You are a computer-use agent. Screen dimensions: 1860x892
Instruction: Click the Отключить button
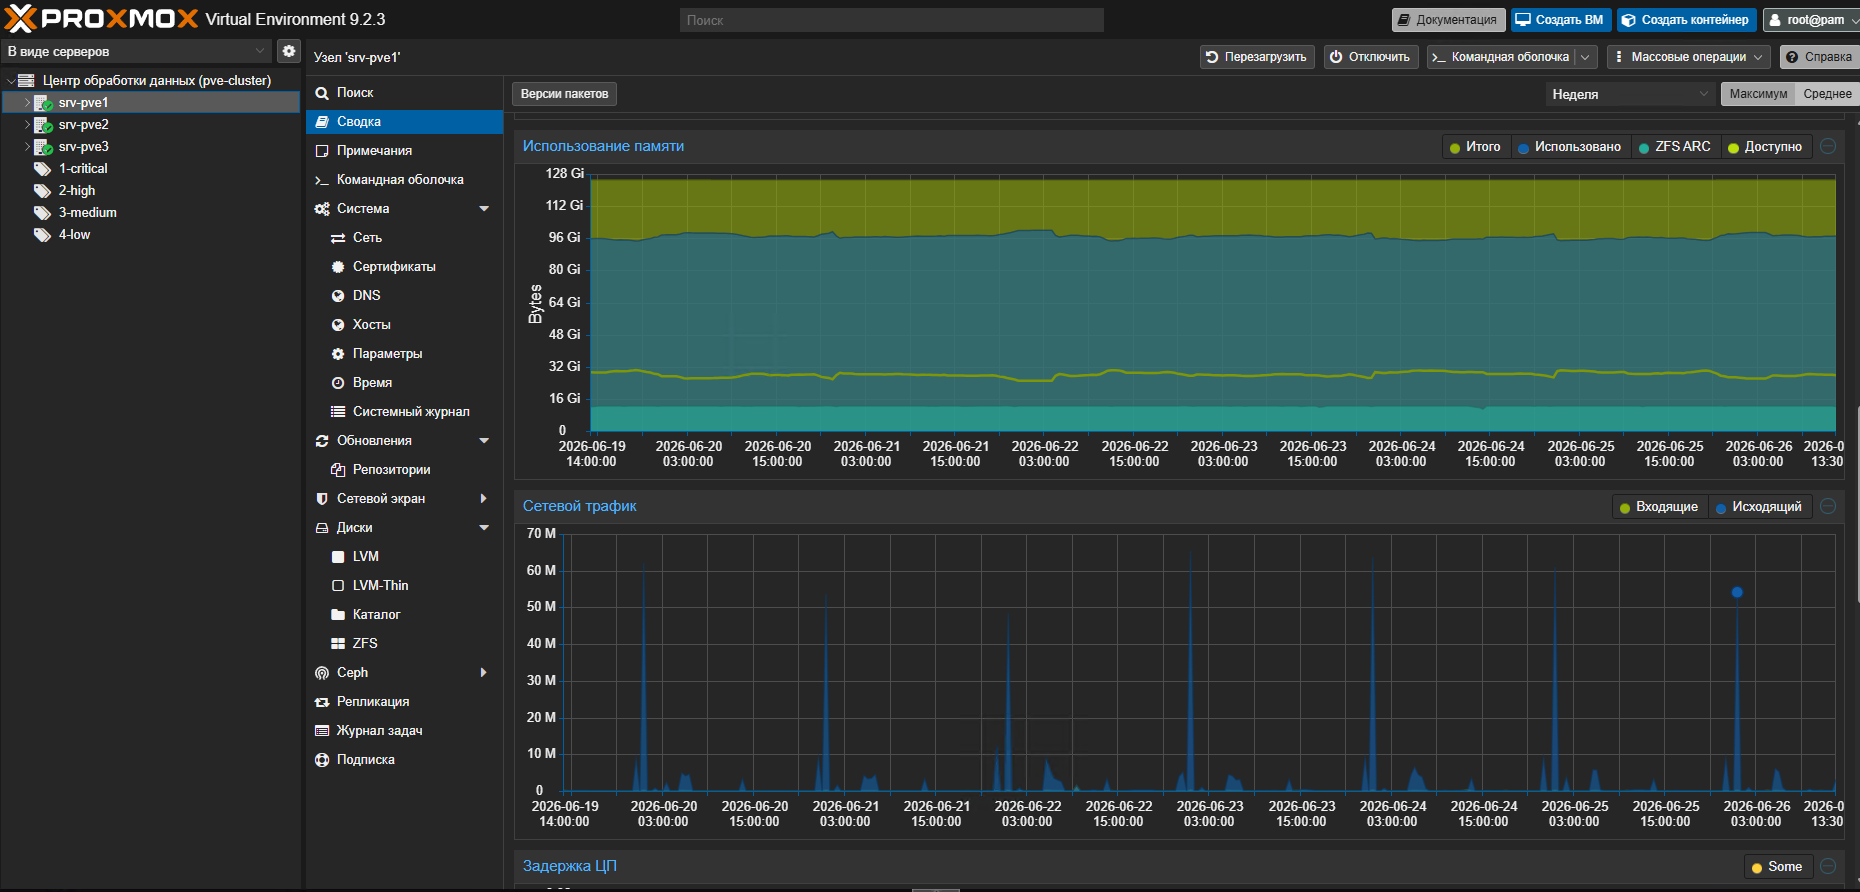[1371, 57]
